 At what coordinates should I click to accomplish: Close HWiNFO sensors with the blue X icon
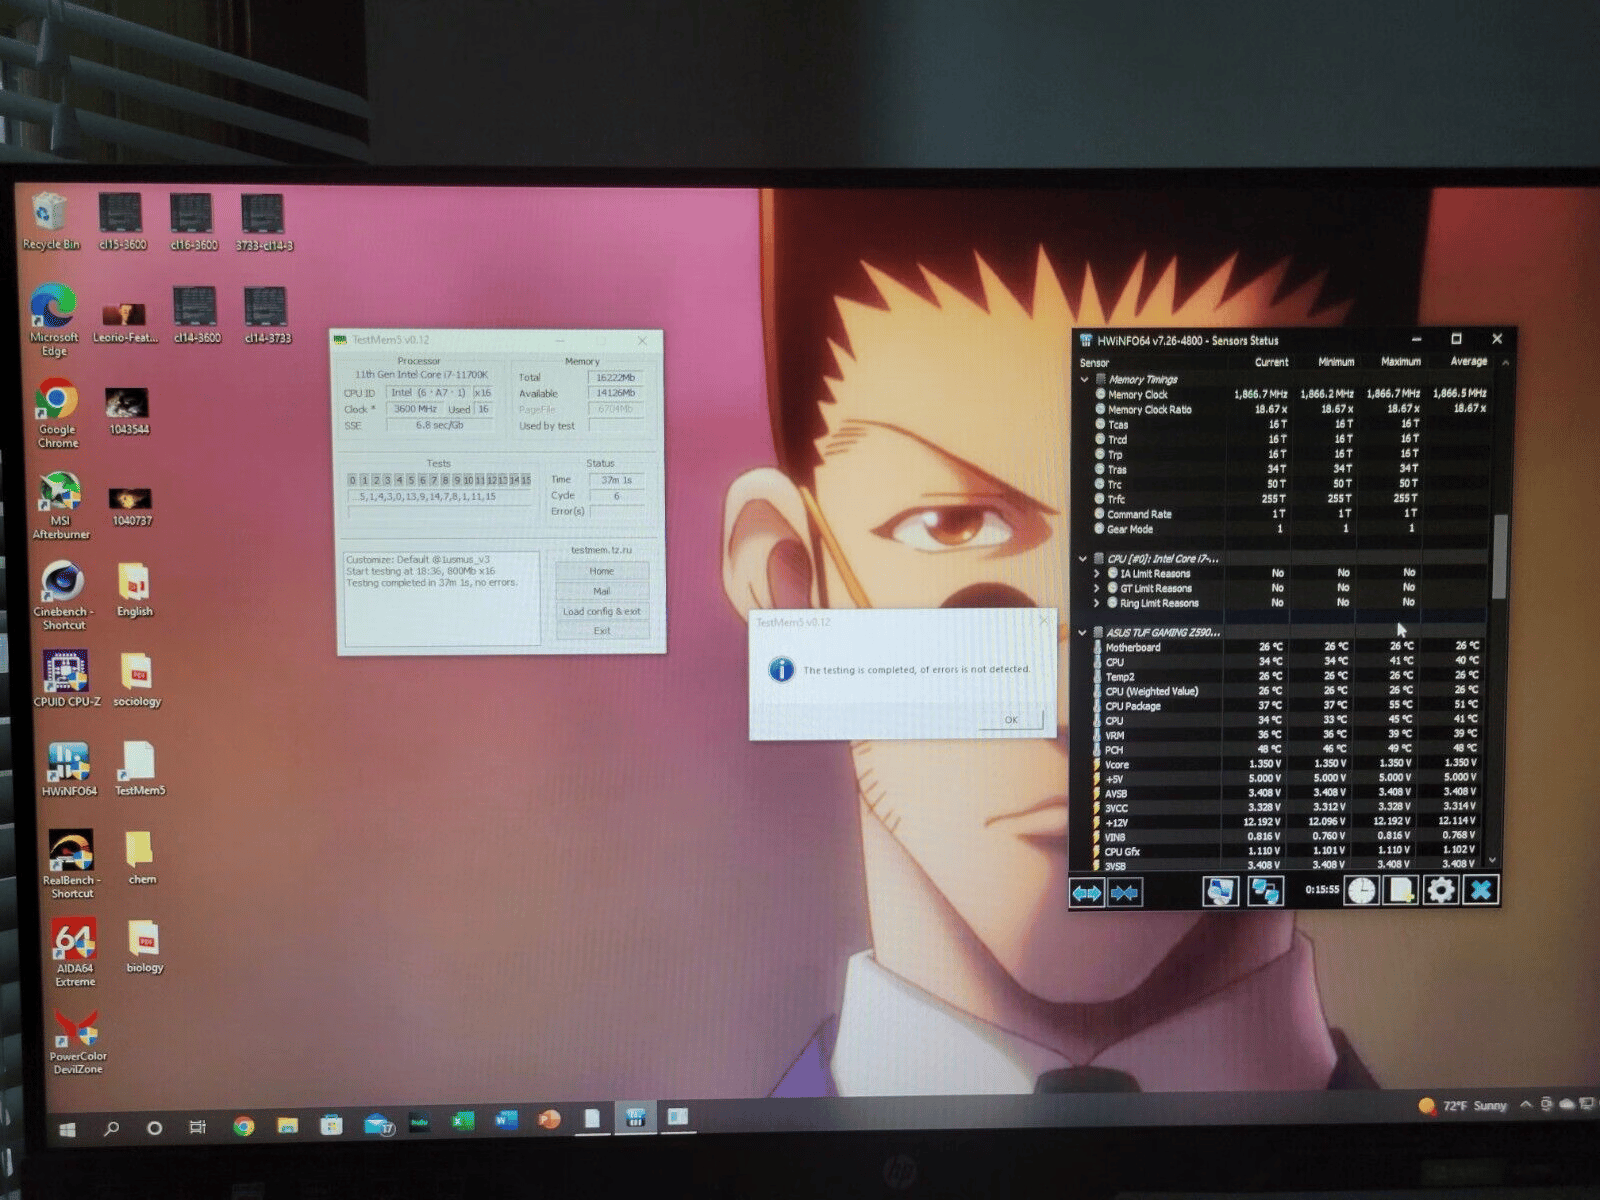tap(1481, 889)
